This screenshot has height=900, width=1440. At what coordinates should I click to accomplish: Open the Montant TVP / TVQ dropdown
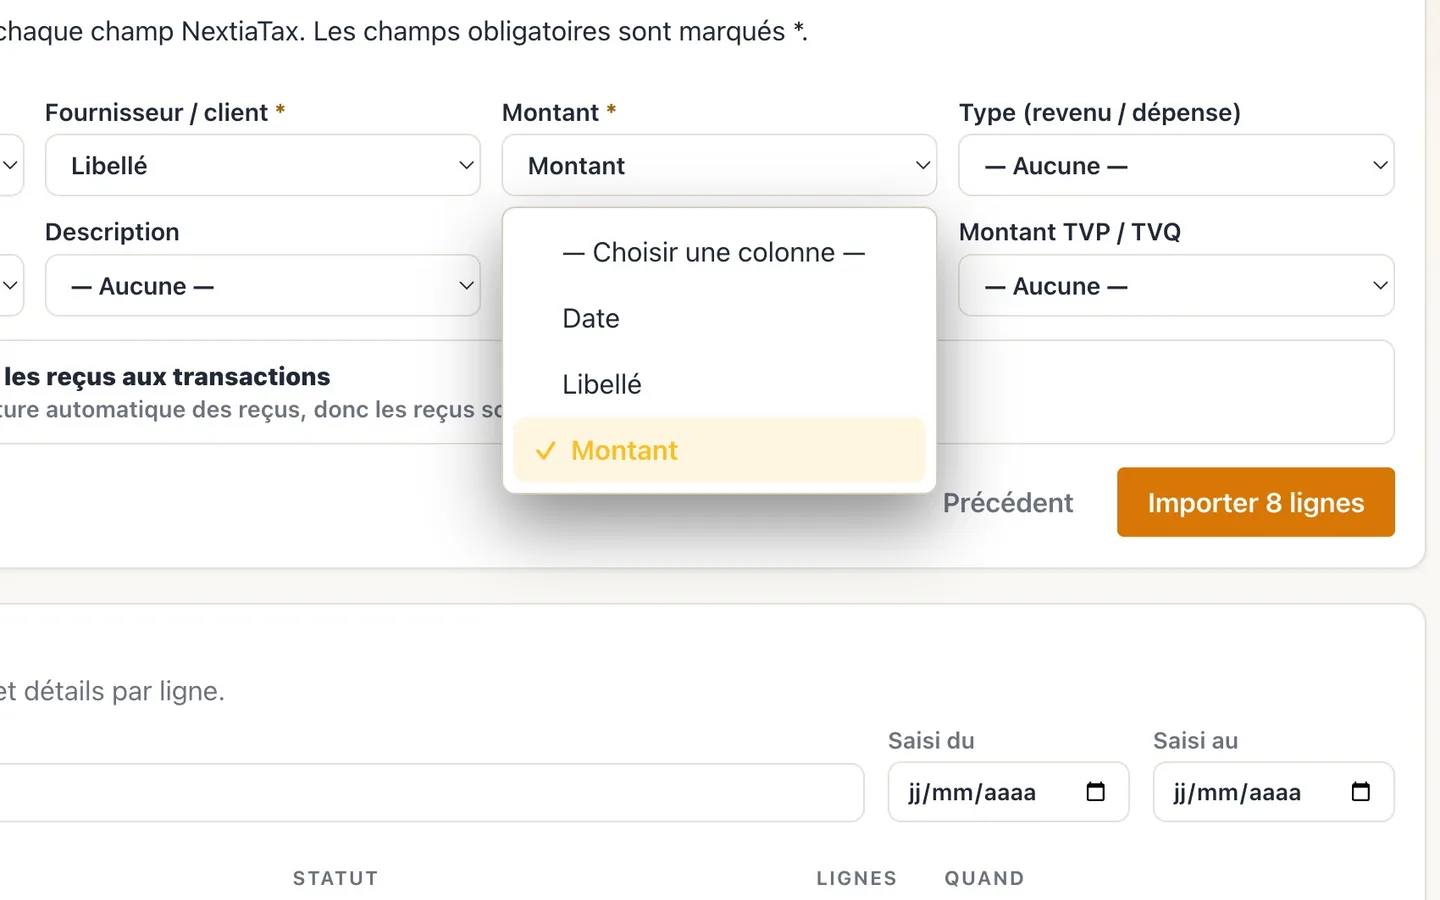click(1176, 285)
